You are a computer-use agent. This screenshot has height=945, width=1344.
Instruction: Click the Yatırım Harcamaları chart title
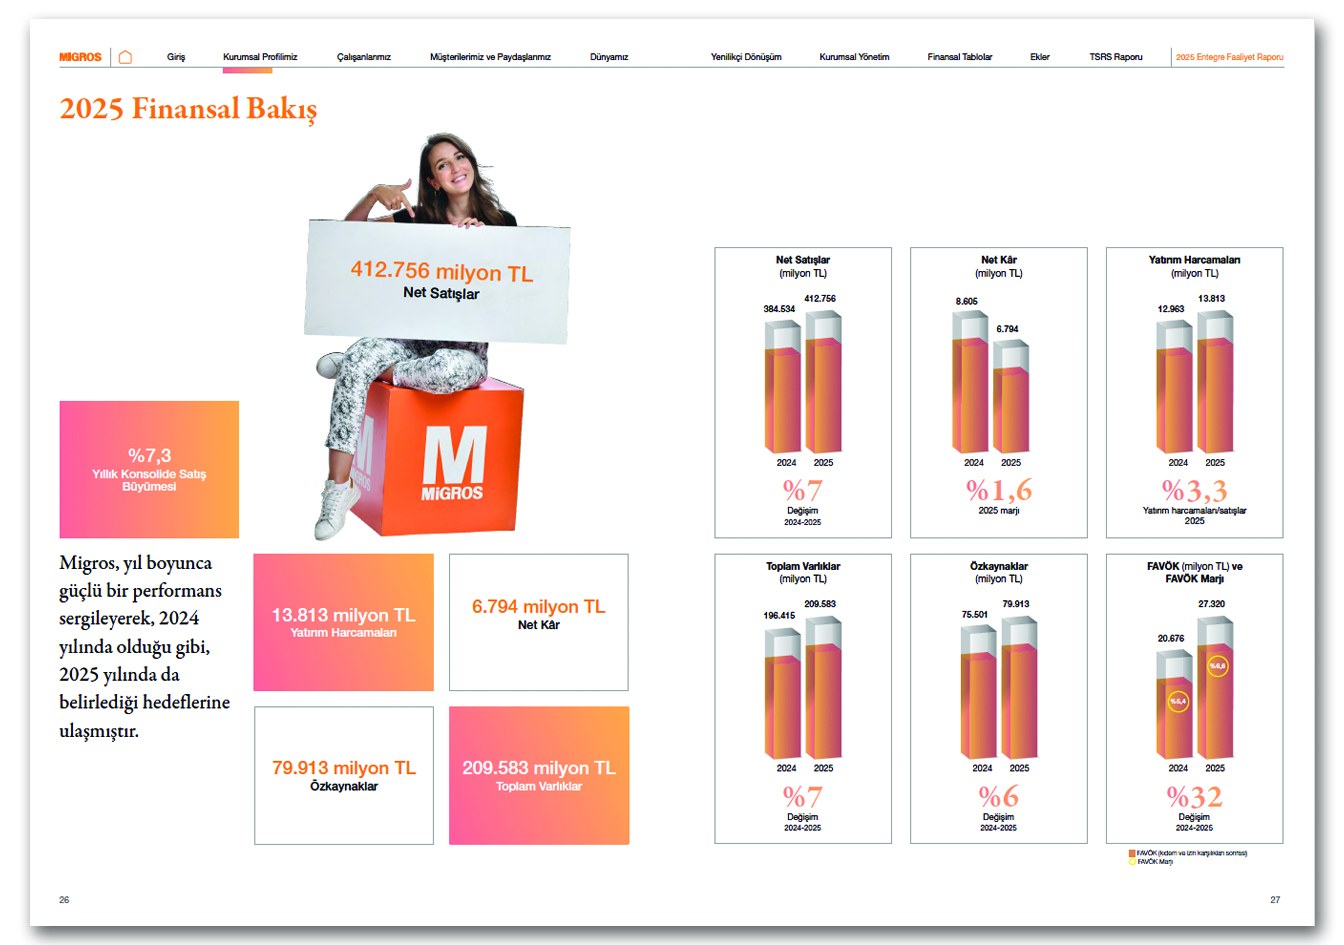[x=1194, y=260]
